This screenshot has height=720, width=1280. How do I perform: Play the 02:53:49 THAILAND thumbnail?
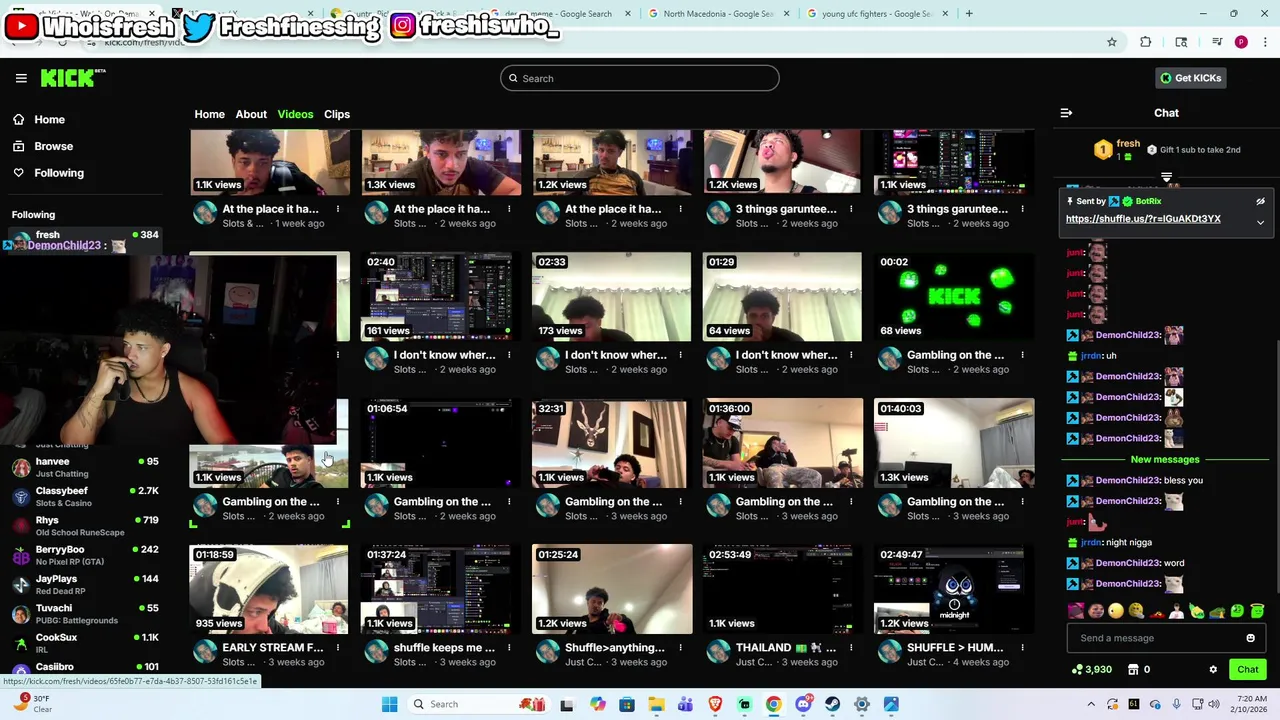(x=782, y=589)
